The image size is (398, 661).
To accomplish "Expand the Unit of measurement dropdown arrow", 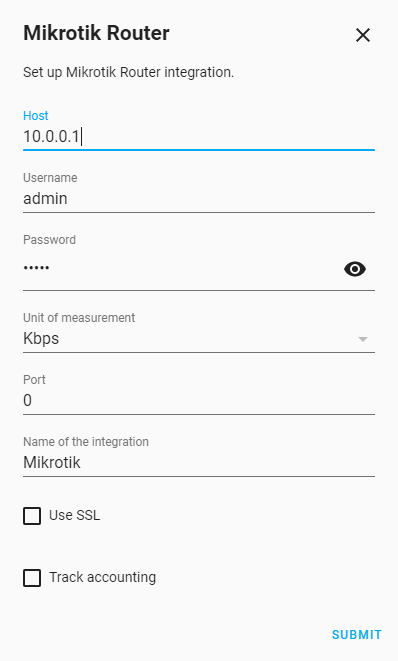I will pos(363,339).
